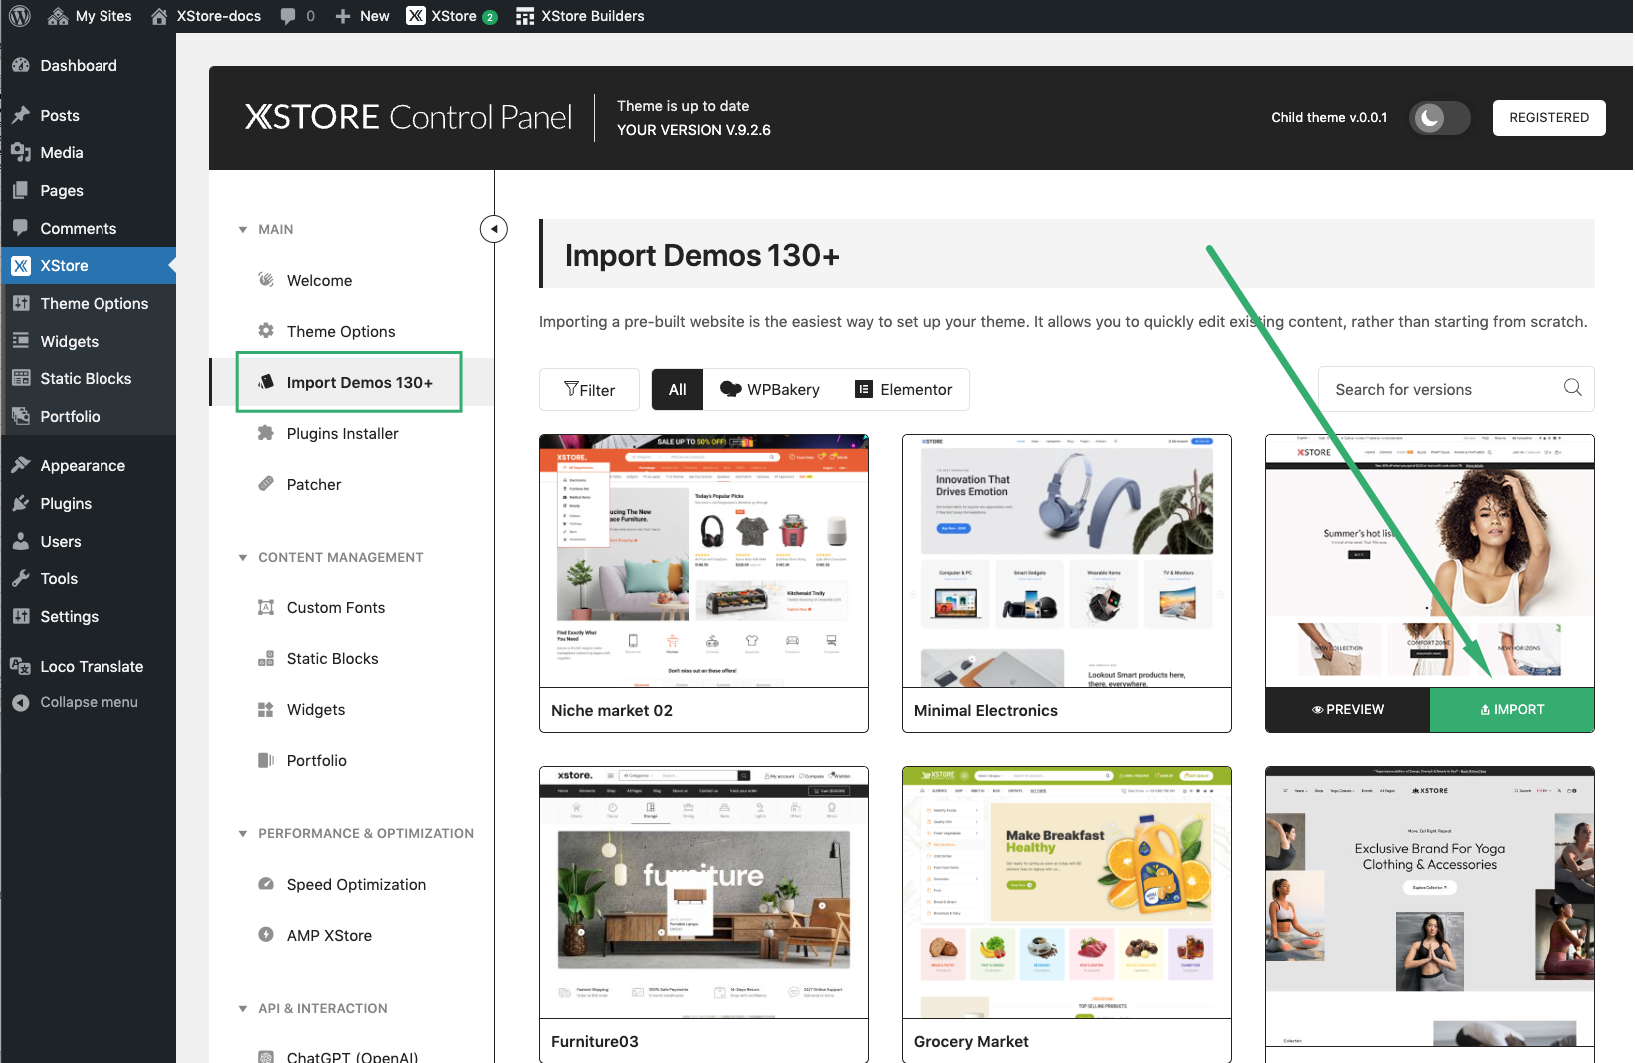The image size is (1635, 1063).
Task: Open XStore menu in admin bar
Action: tap(452, 16)
